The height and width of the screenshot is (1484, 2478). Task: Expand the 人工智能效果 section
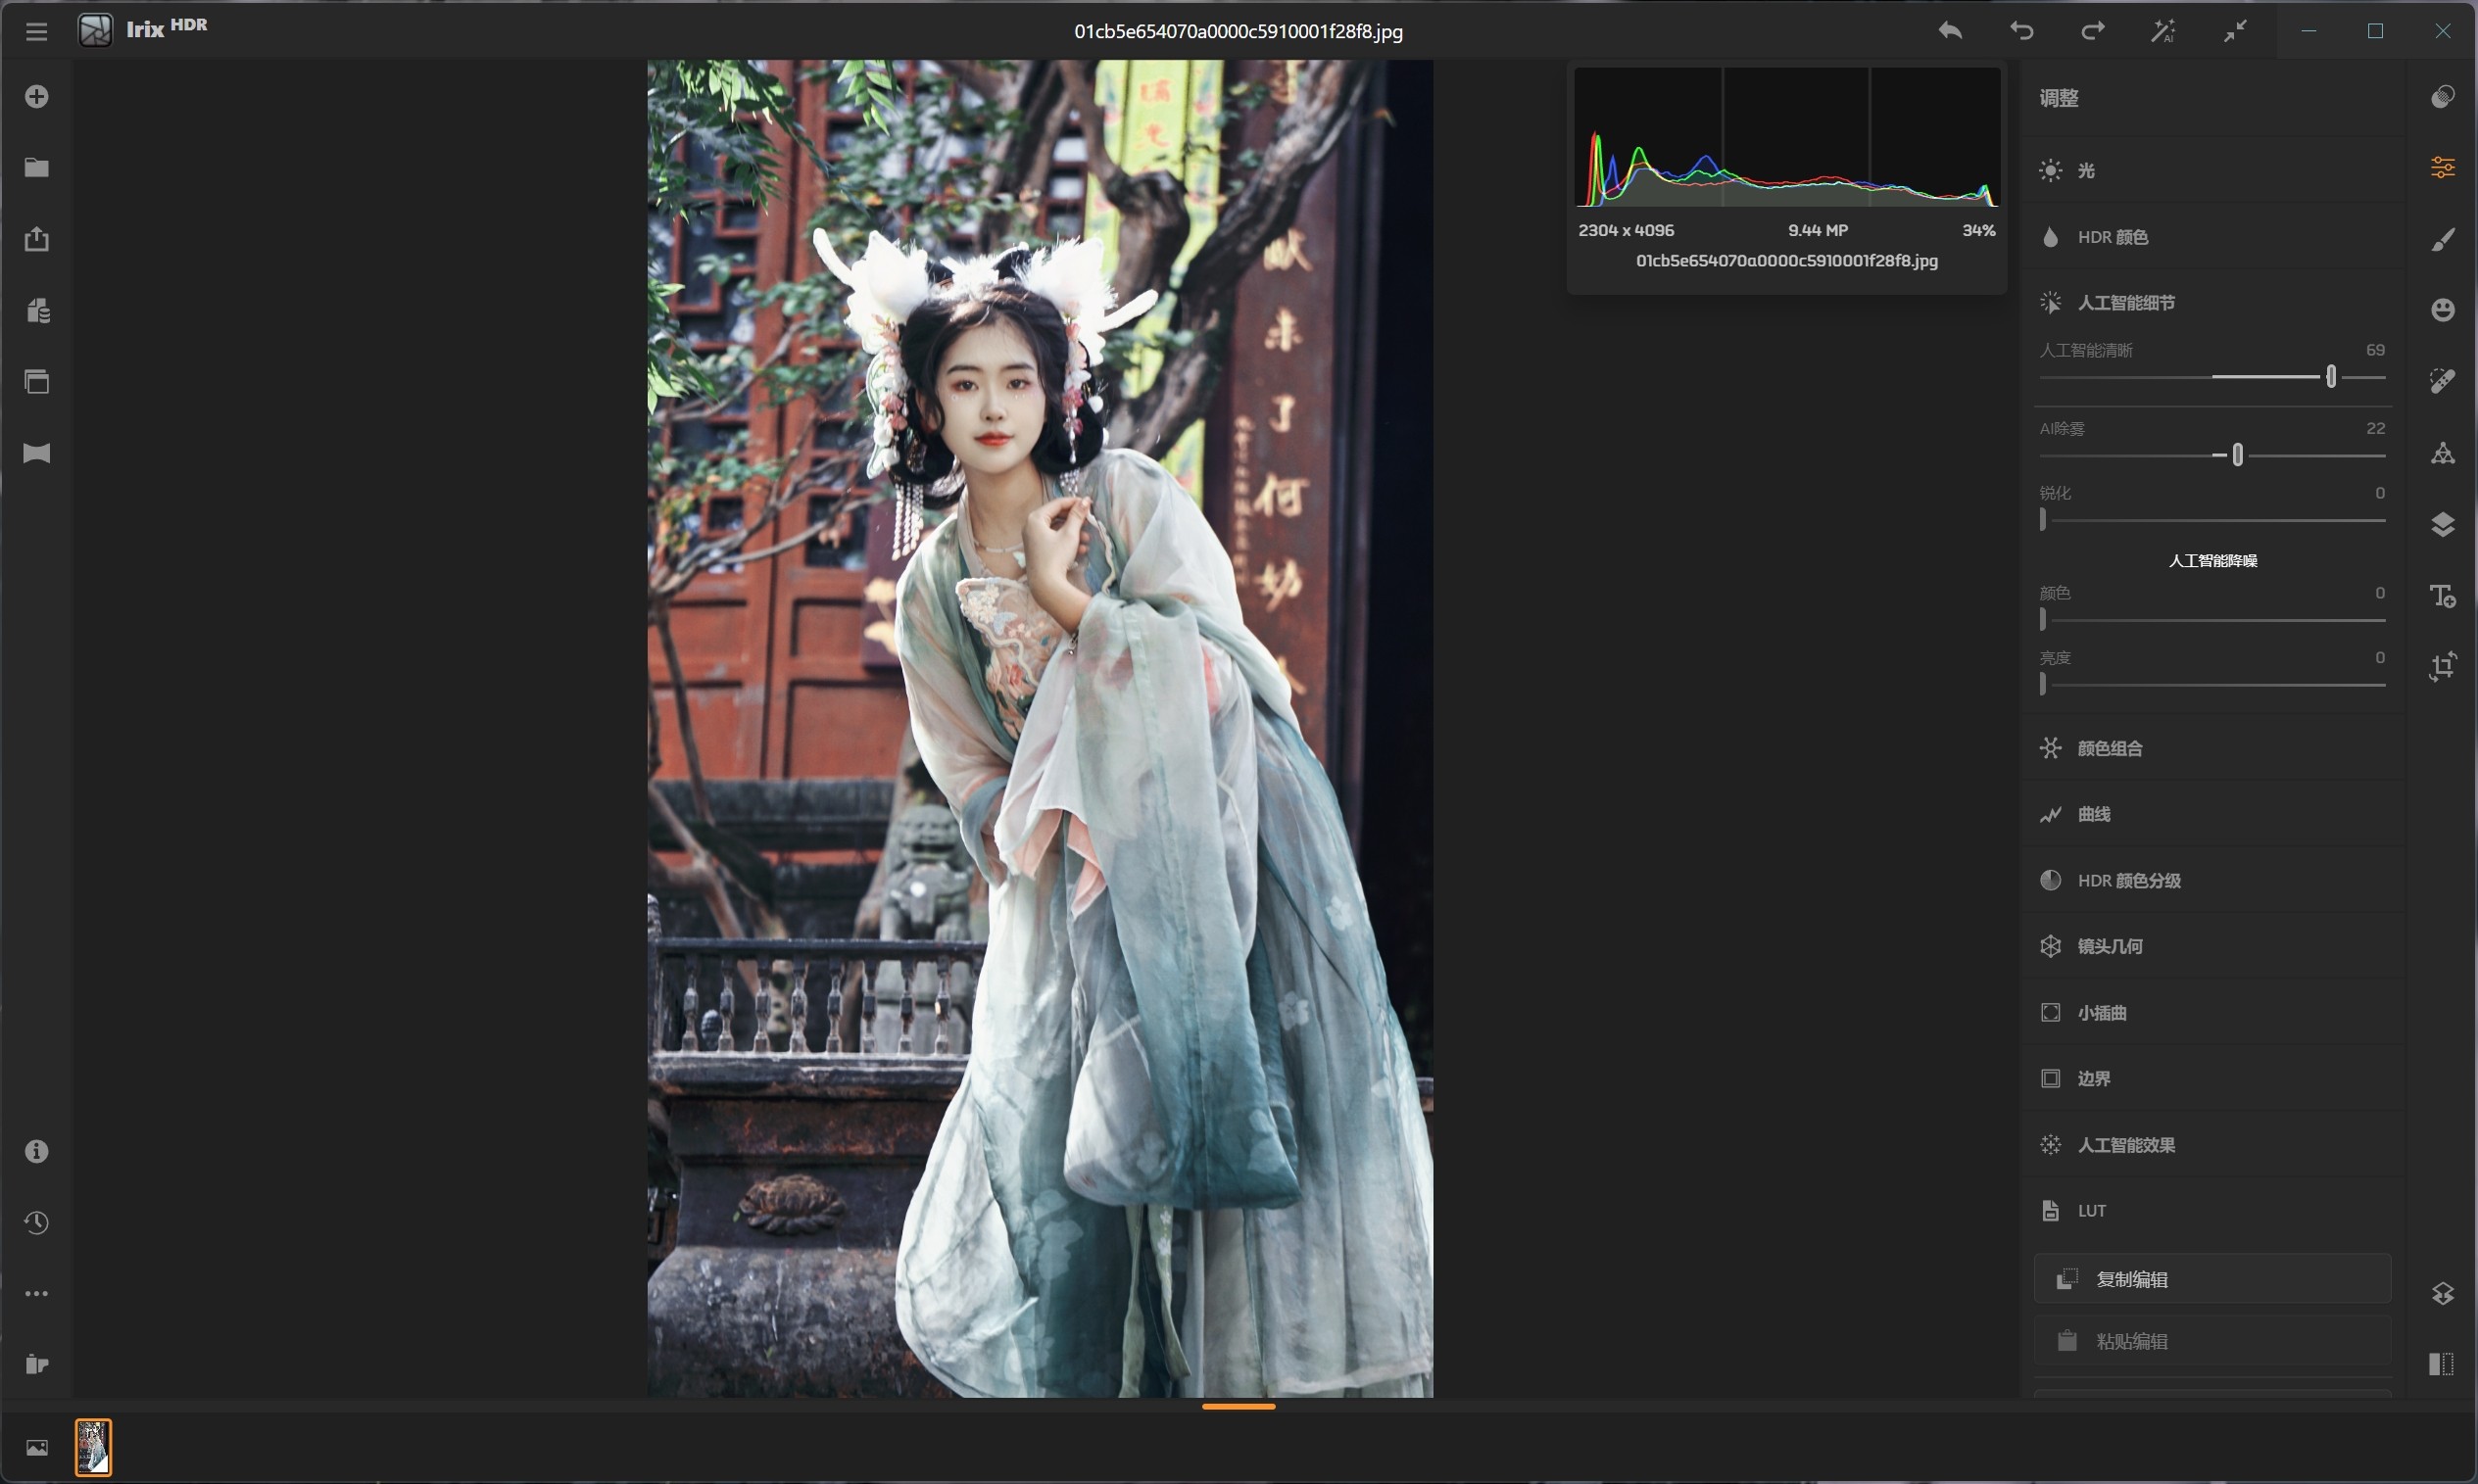pos(2212,1145)
